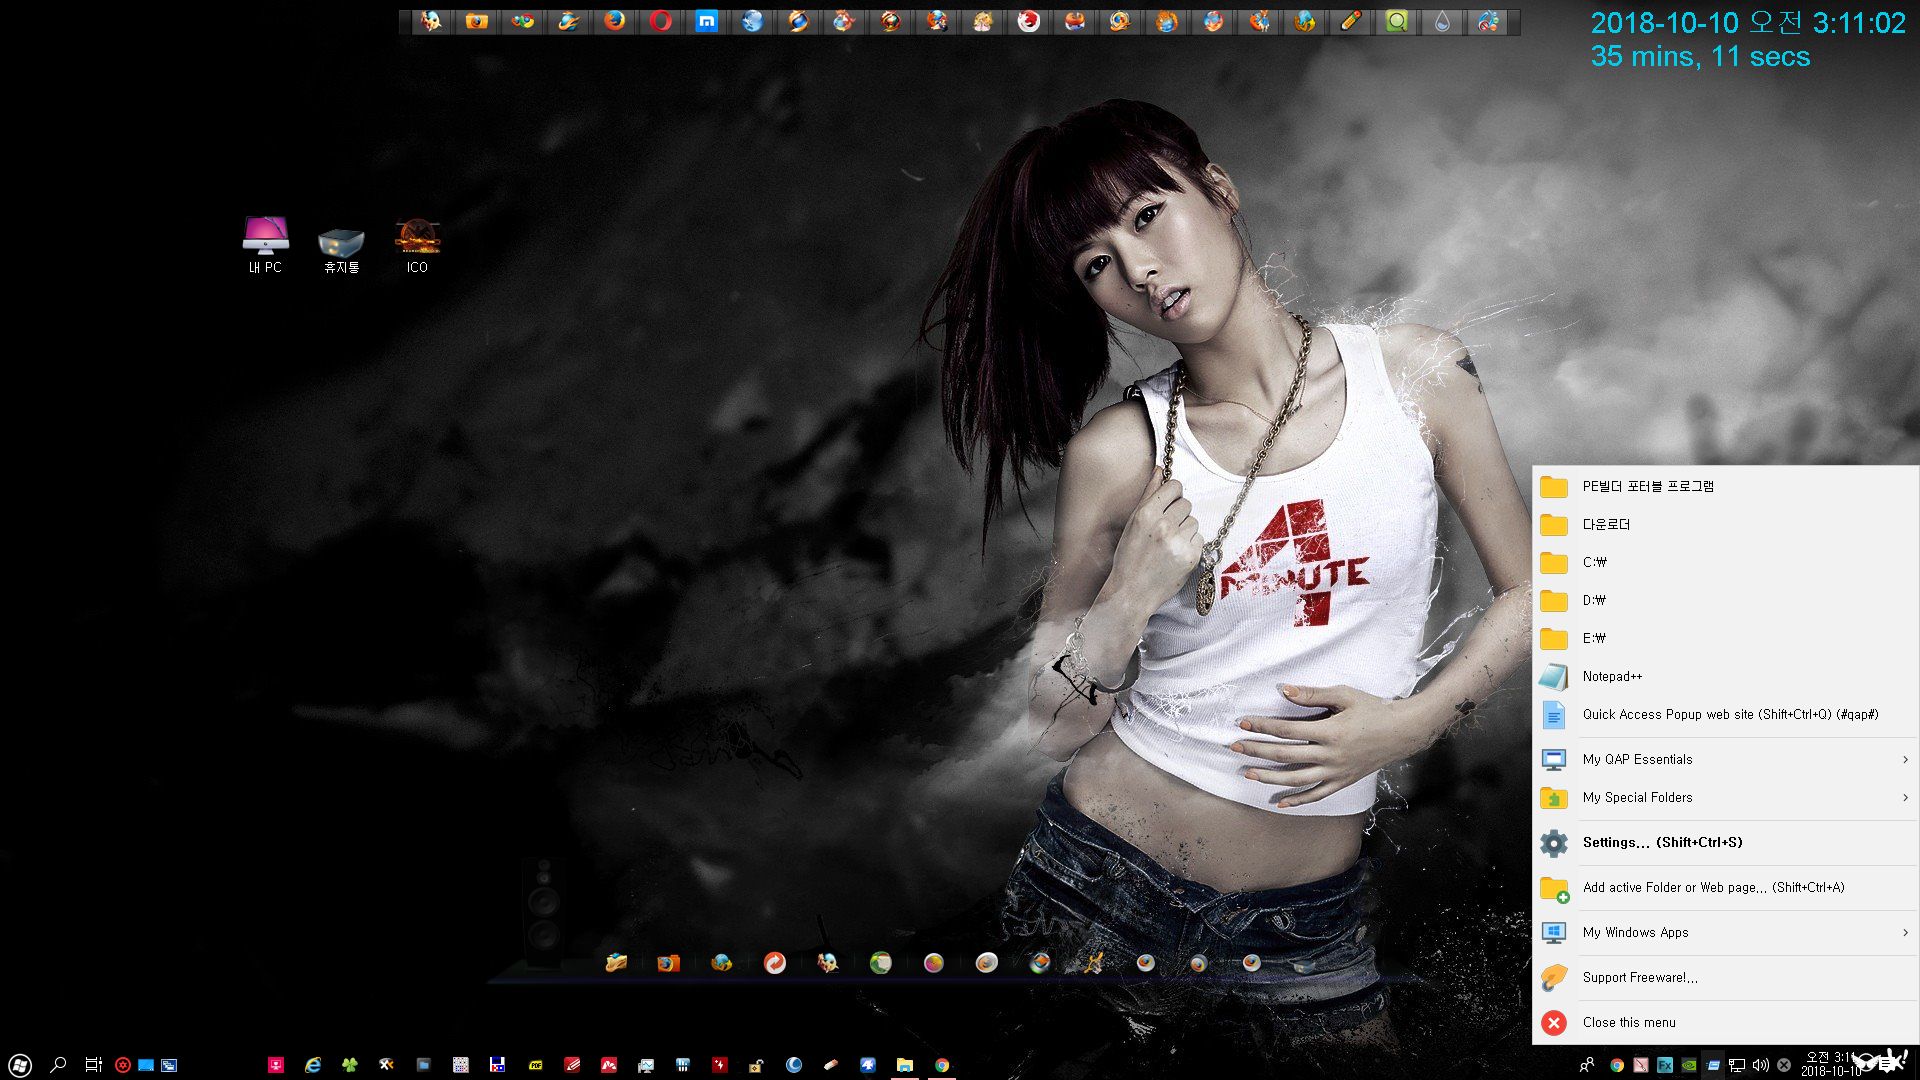Open the yellow PDF taskbar icon

tap(535, 1065)
